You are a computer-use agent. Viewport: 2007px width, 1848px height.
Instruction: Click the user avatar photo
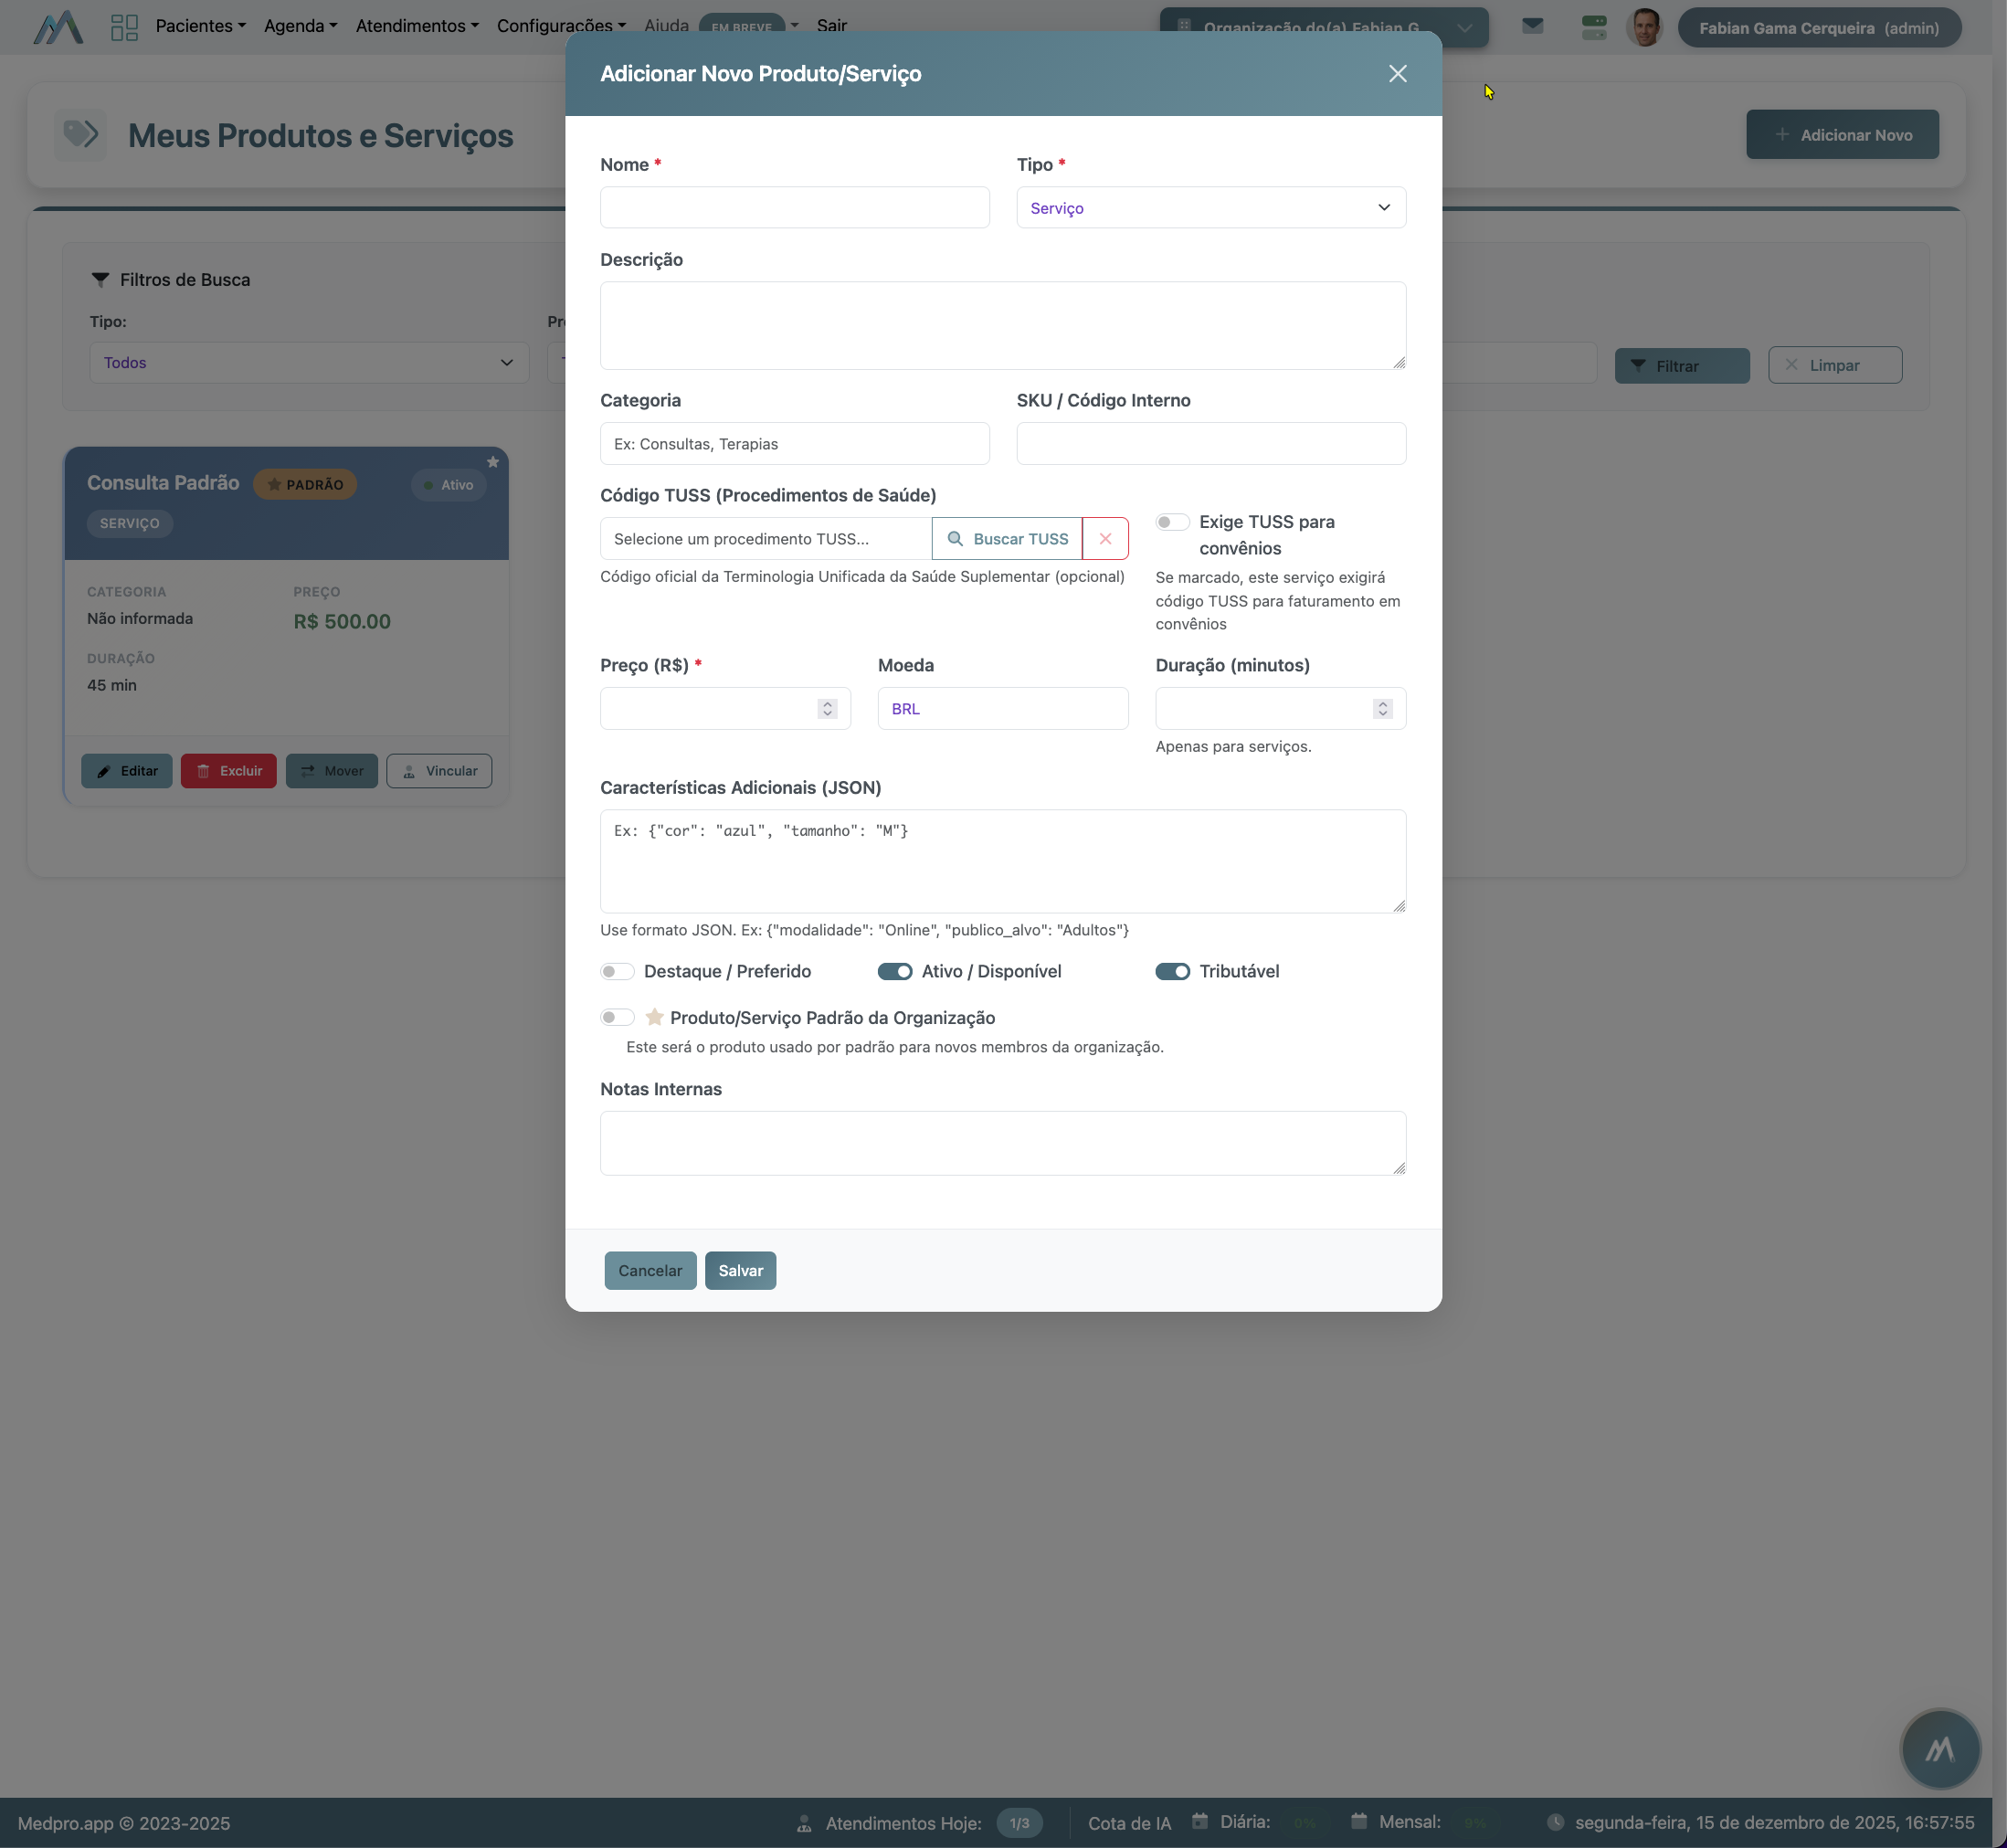pyautogui.click(x=1645, y=28)
